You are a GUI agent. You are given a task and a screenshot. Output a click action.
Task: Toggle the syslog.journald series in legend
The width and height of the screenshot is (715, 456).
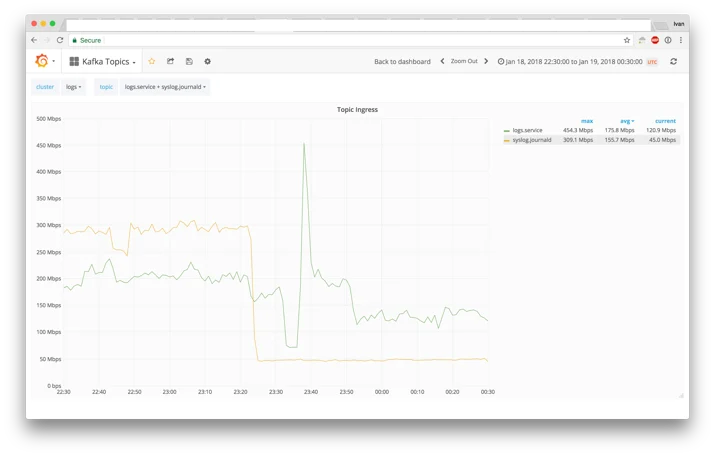[x=532, y=140]
